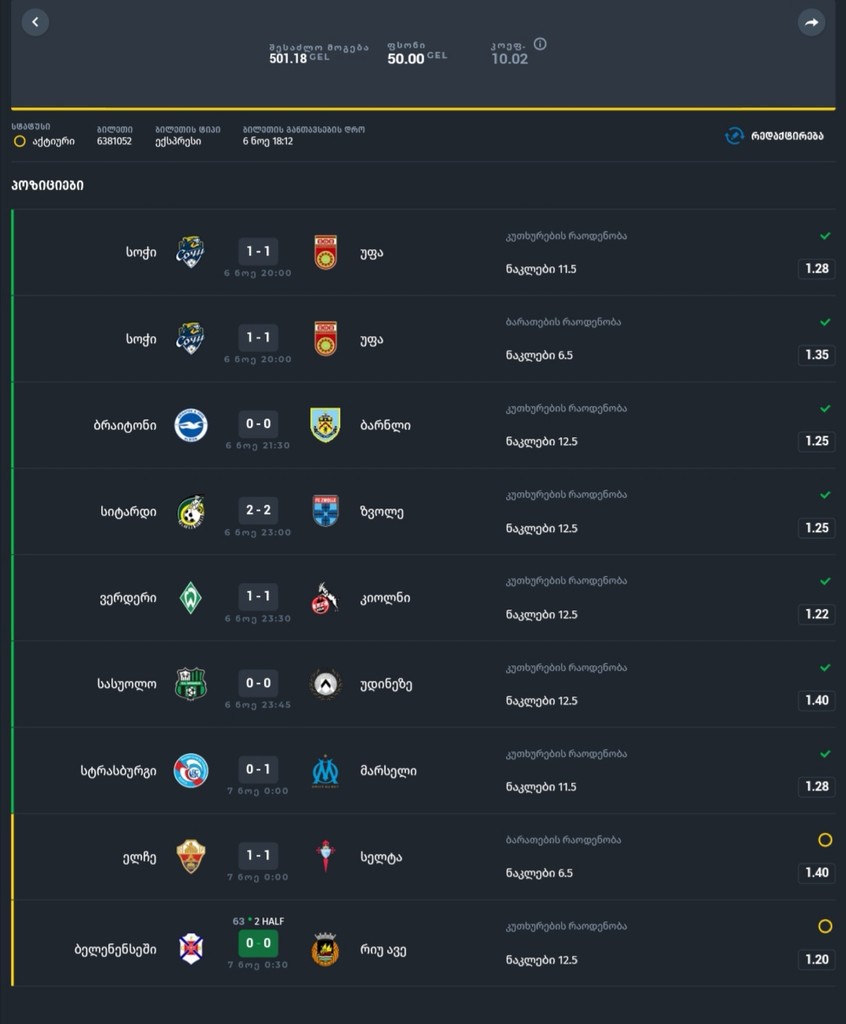Click the Burnley team crest
The width and height of the screenshot is (846, 1024).
click(325, 425)
